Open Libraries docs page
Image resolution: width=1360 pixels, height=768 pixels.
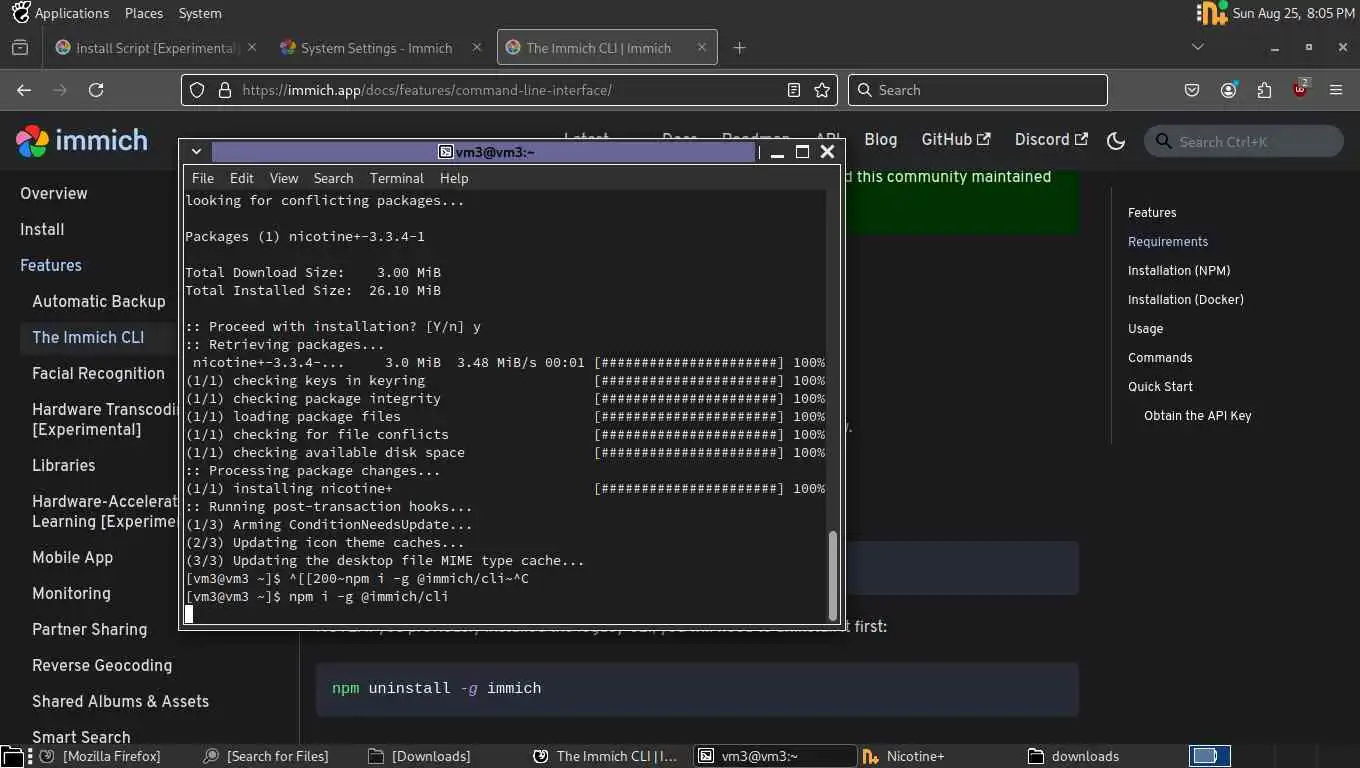tap(63, 465)
